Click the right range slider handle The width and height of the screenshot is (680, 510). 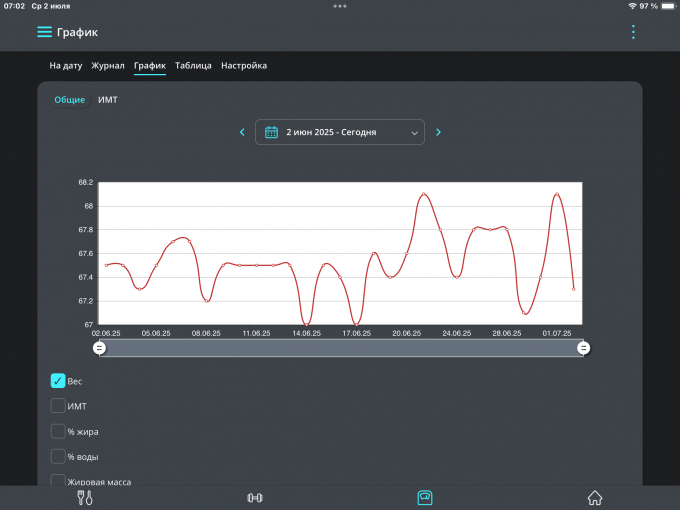click(583, 348)
